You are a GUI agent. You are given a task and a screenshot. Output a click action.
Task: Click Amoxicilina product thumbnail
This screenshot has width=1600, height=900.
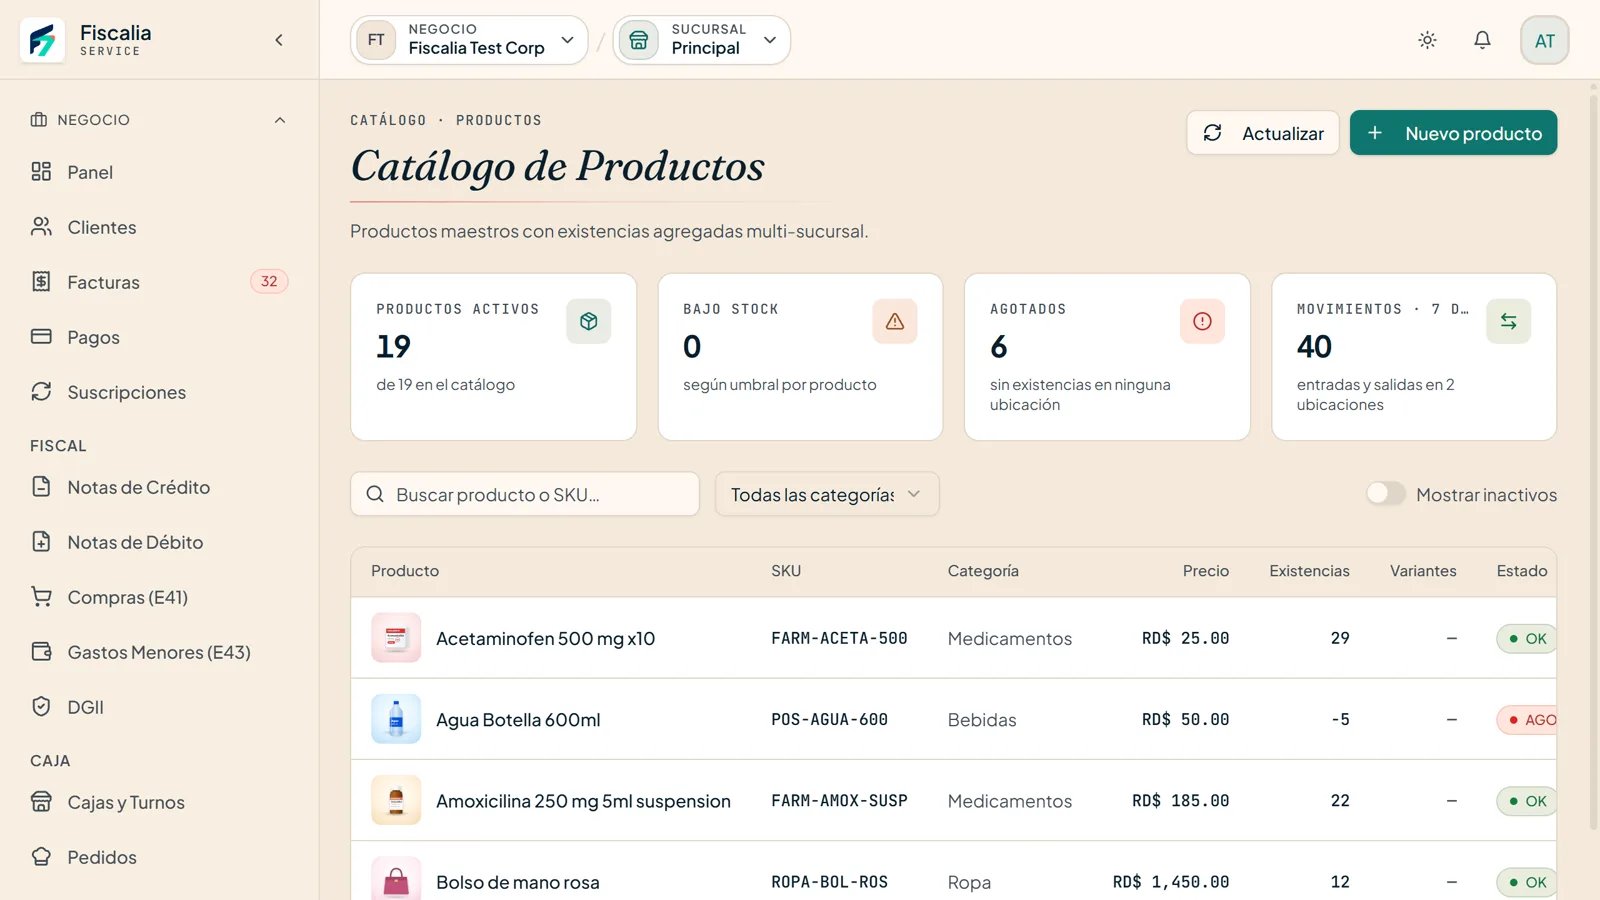pyautogui.click(x=396, y=800)
